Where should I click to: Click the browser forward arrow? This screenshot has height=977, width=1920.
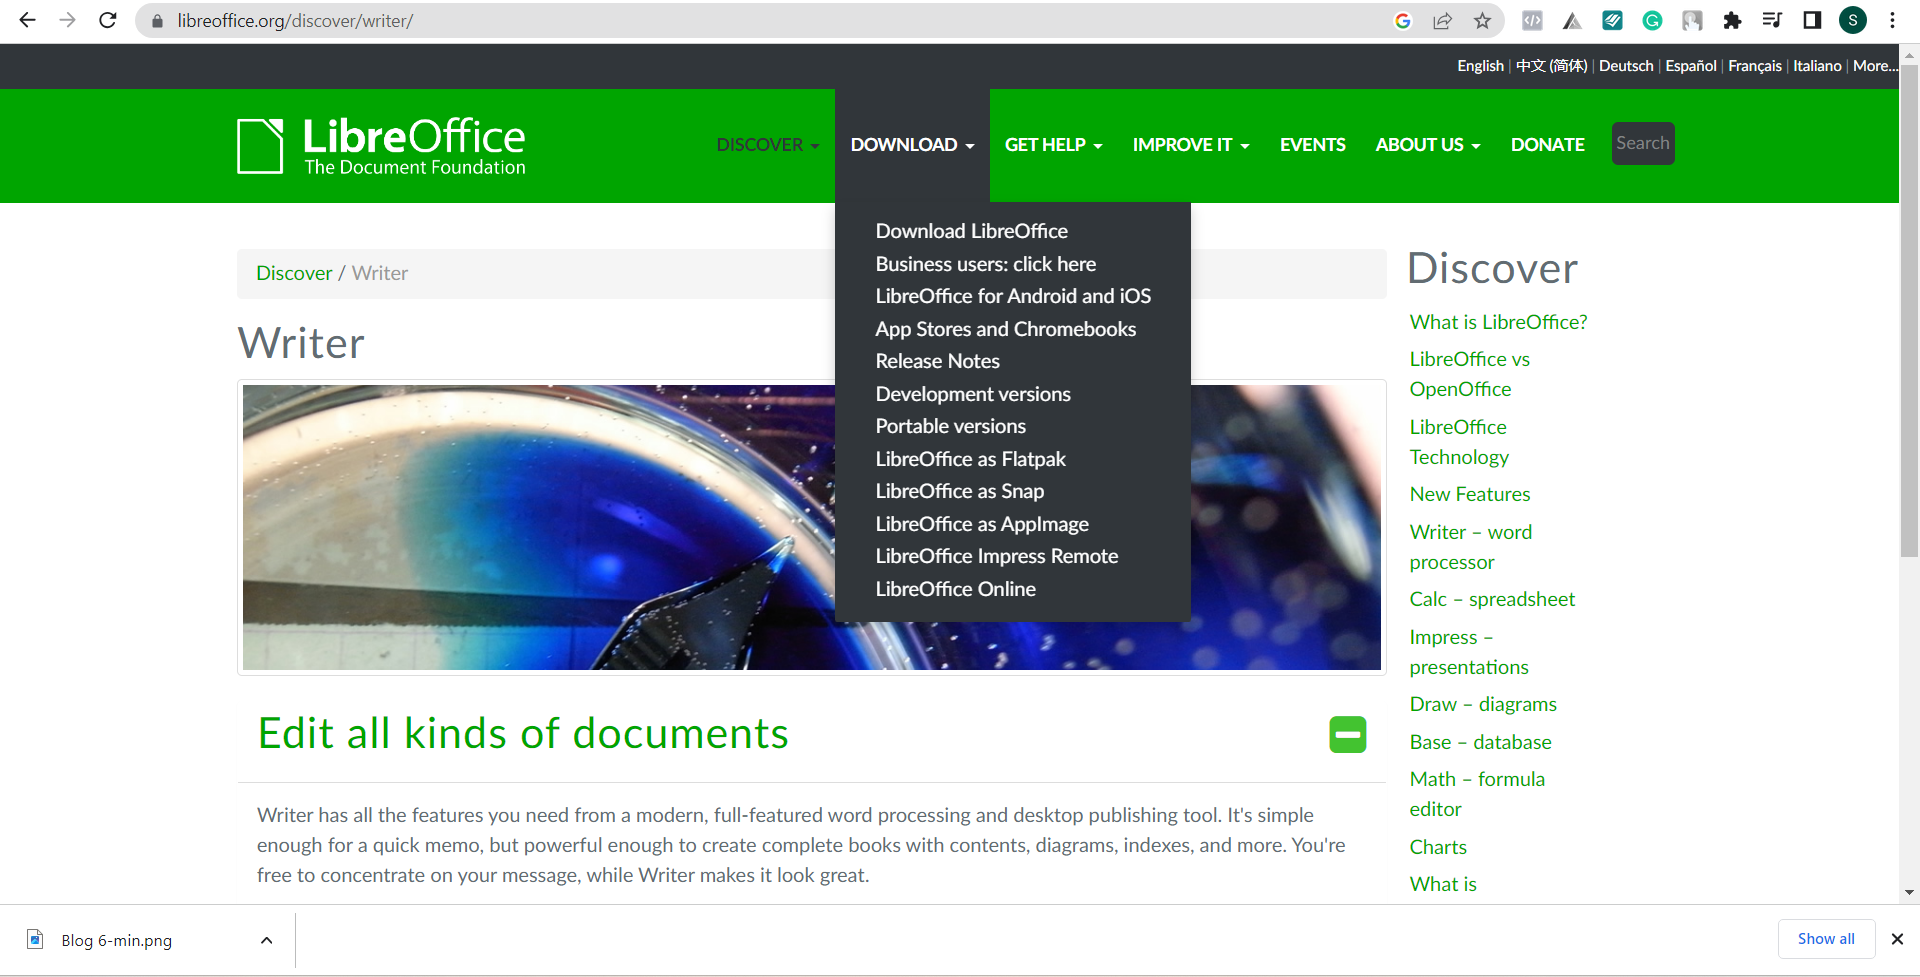67,20
